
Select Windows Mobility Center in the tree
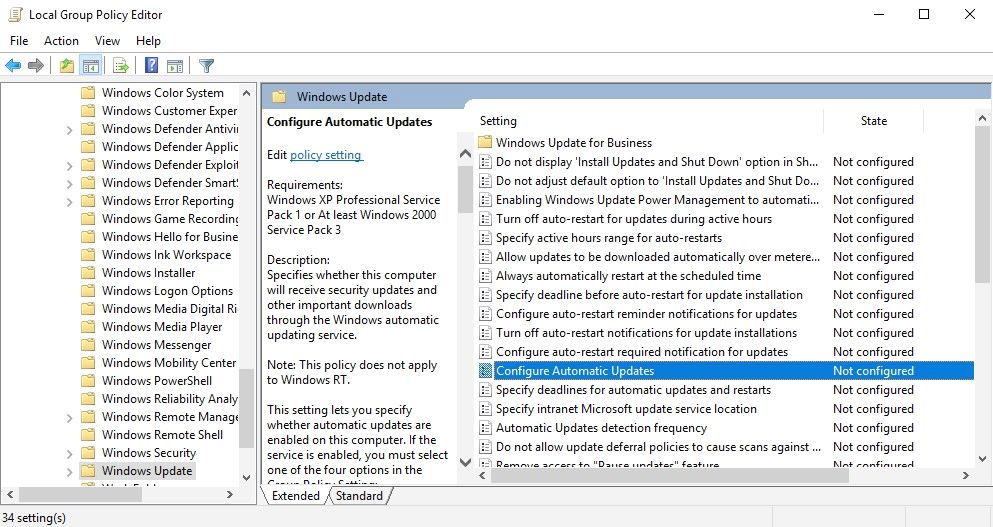click(168, 362)
